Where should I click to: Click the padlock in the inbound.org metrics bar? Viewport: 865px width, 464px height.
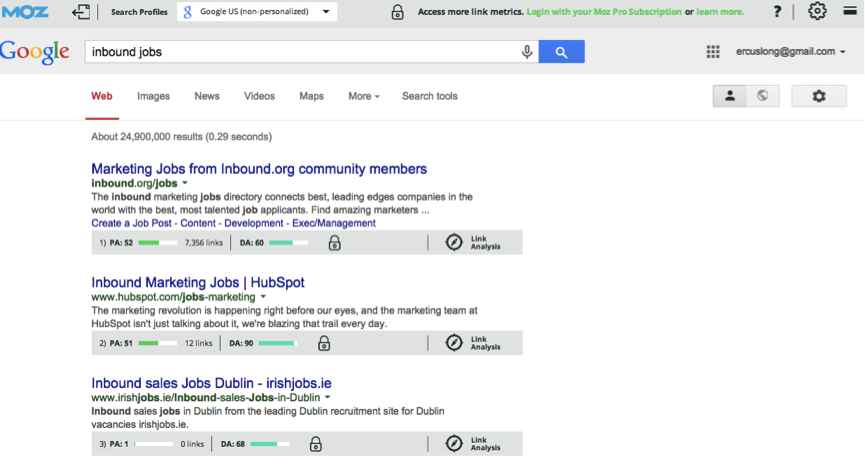pyautogui.click(x=334, y=243)
